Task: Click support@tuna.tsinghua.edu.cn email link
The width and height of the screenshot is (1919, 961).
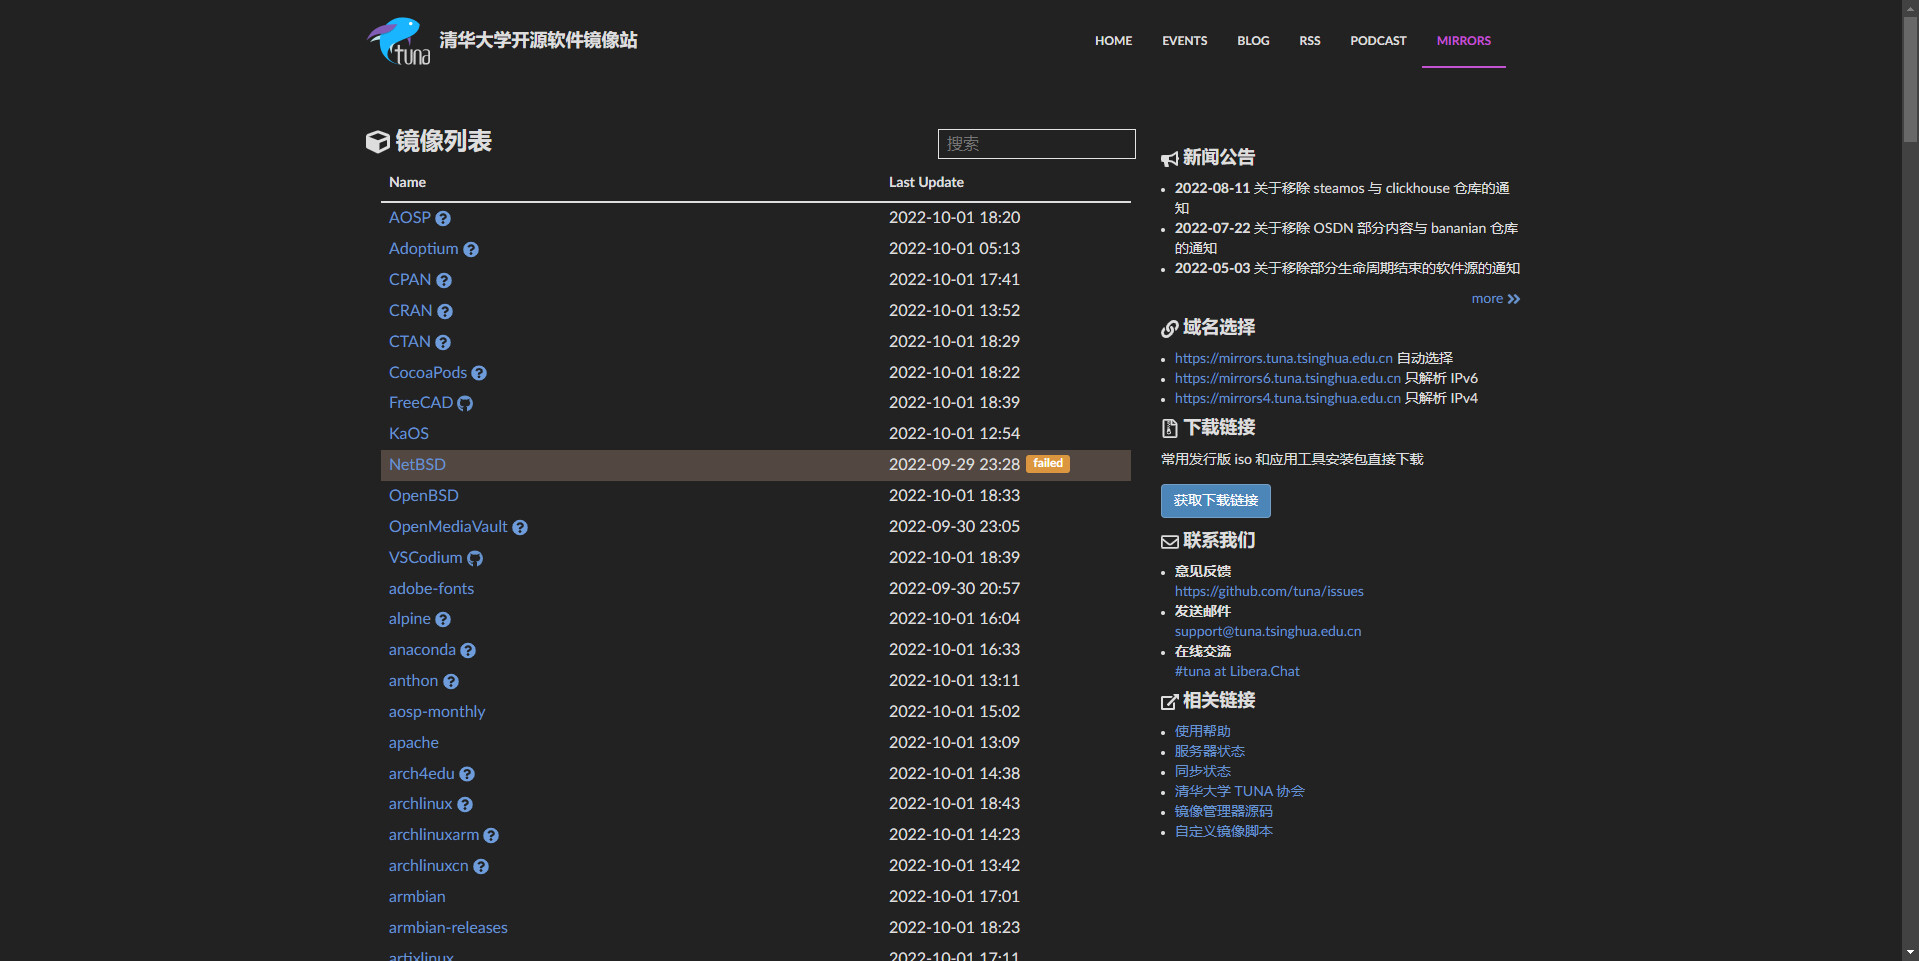Action: [1268, 631]
